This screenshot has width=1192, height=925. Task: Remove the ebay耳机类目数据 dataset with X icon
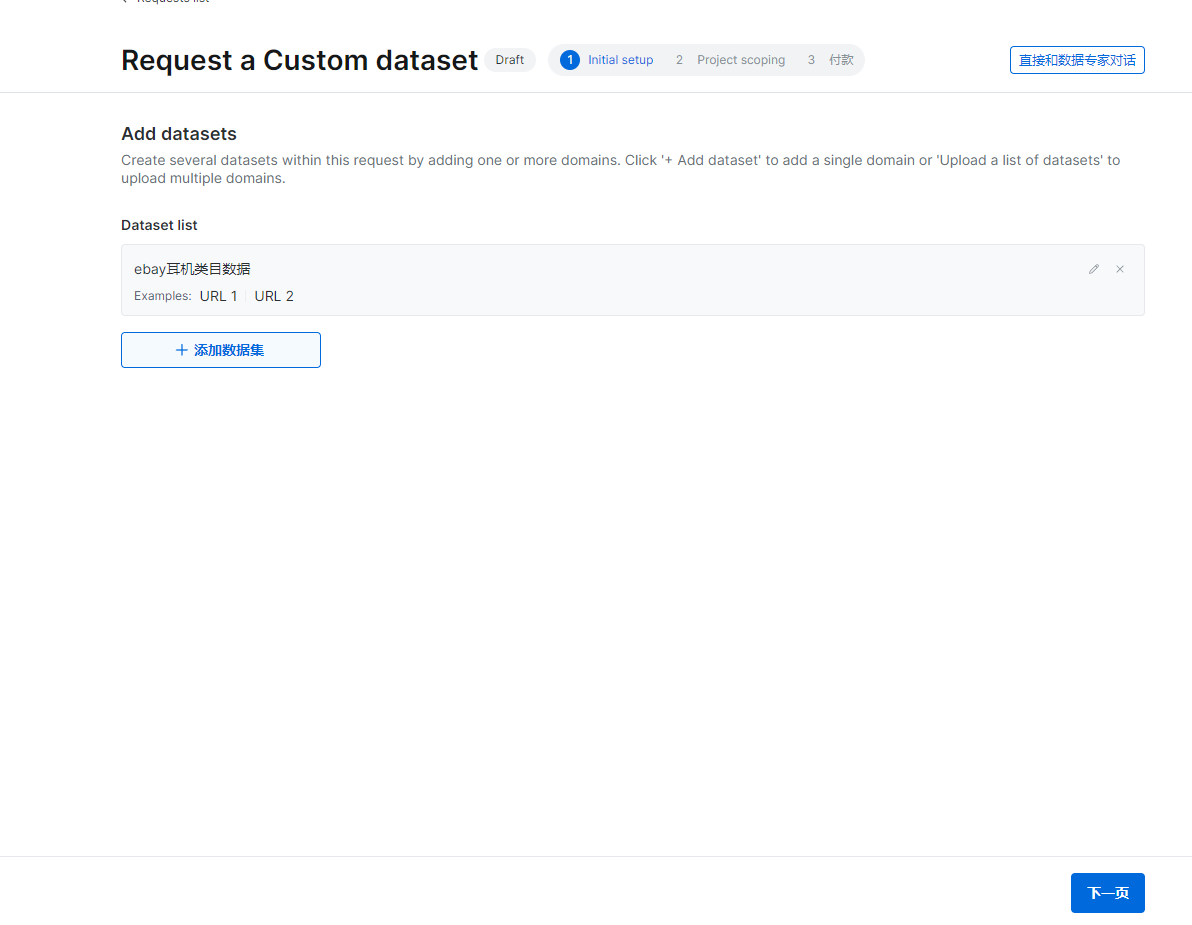[x=1120, y=269]
